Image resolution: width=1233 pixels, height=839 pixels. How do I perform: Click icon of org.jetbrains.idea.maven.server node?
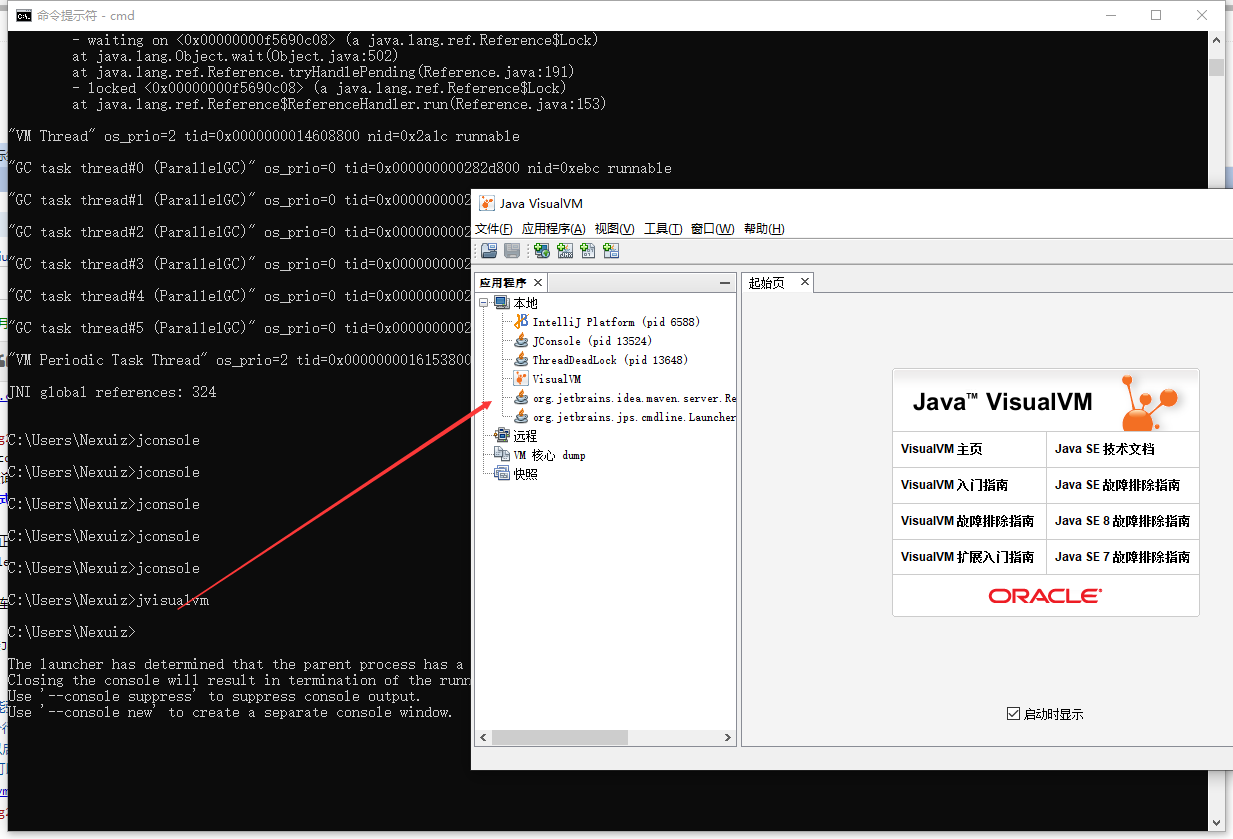click(521, 398)
